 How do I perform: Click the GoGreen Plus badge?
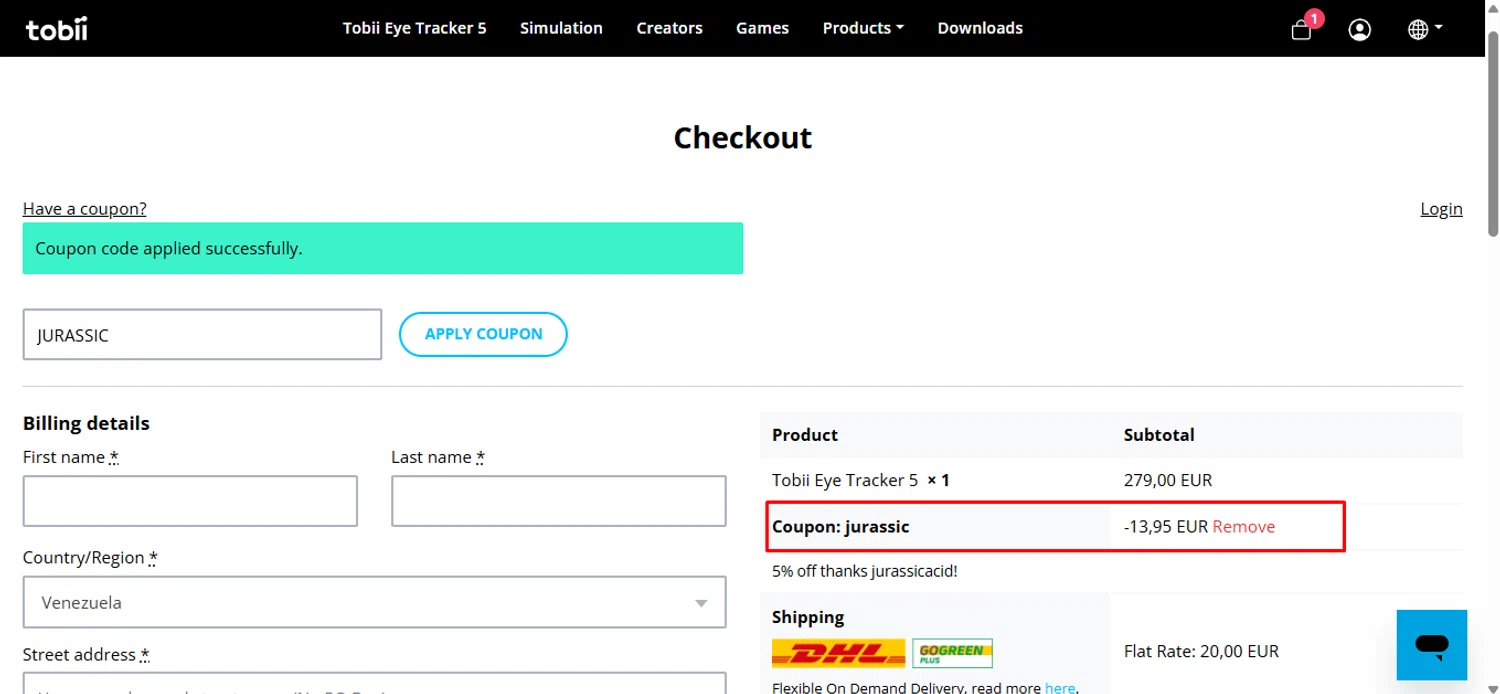[x=952, y=653]
